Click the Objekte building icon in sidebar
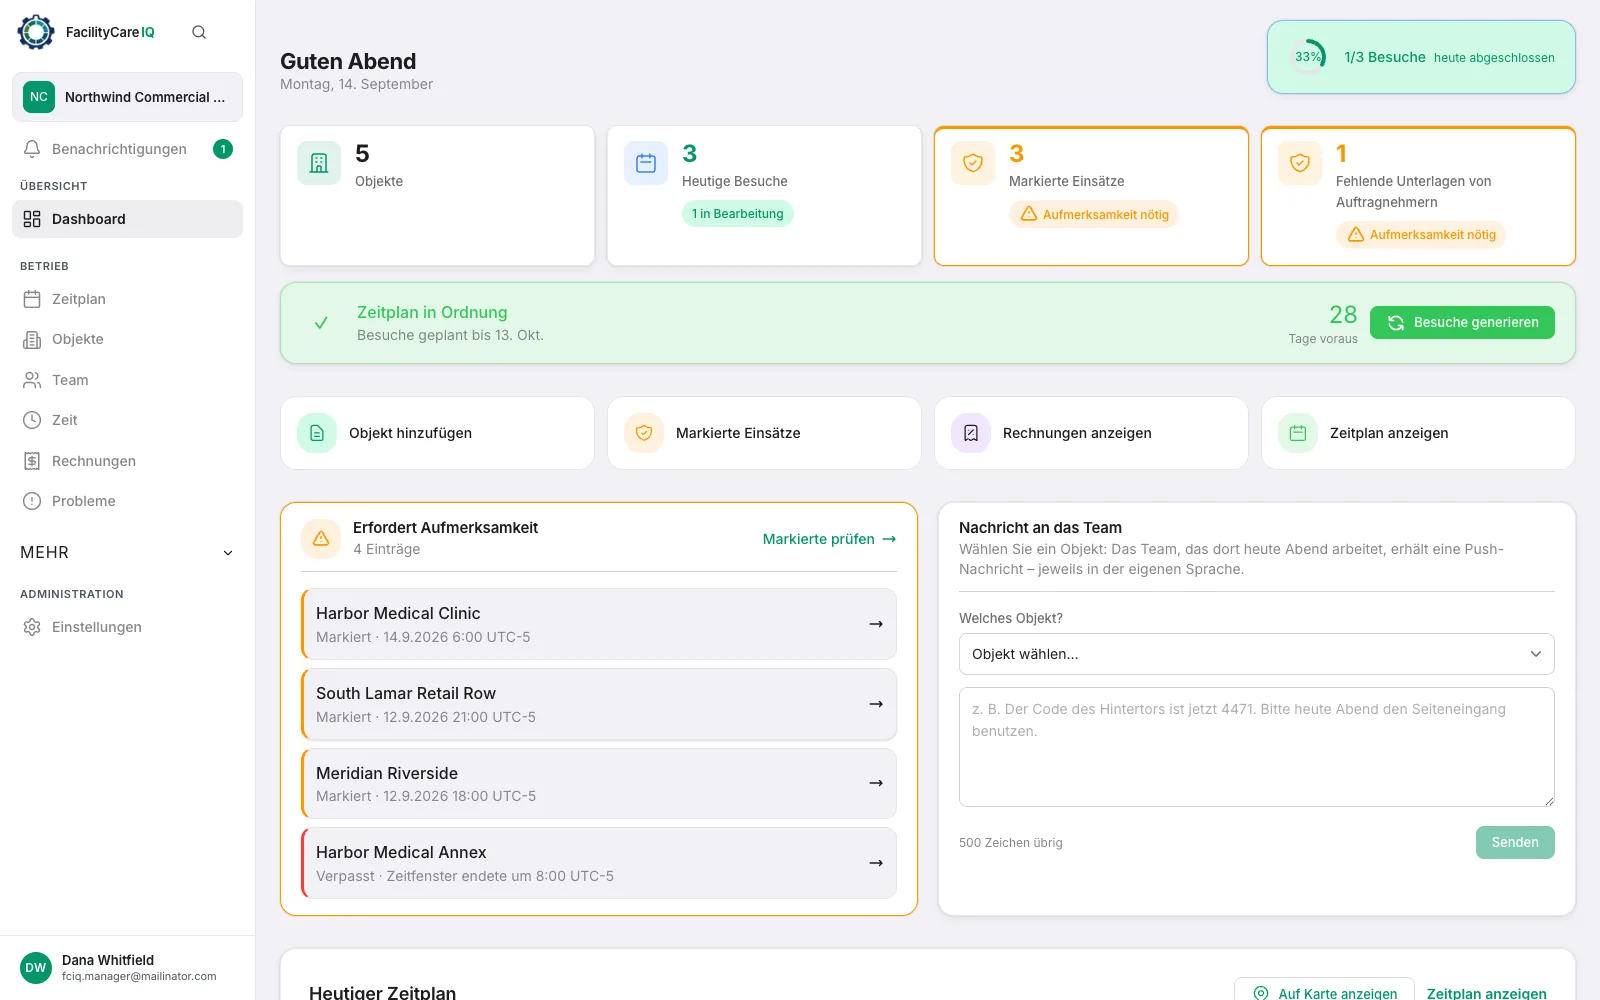The width and height of the screenshot is (1600, 1000). pyautogui.click(x=32, y=339)
